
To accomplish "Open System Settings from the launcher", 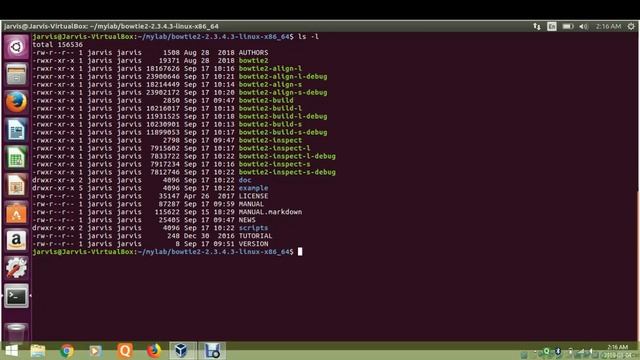I will [x=16, y=268].
